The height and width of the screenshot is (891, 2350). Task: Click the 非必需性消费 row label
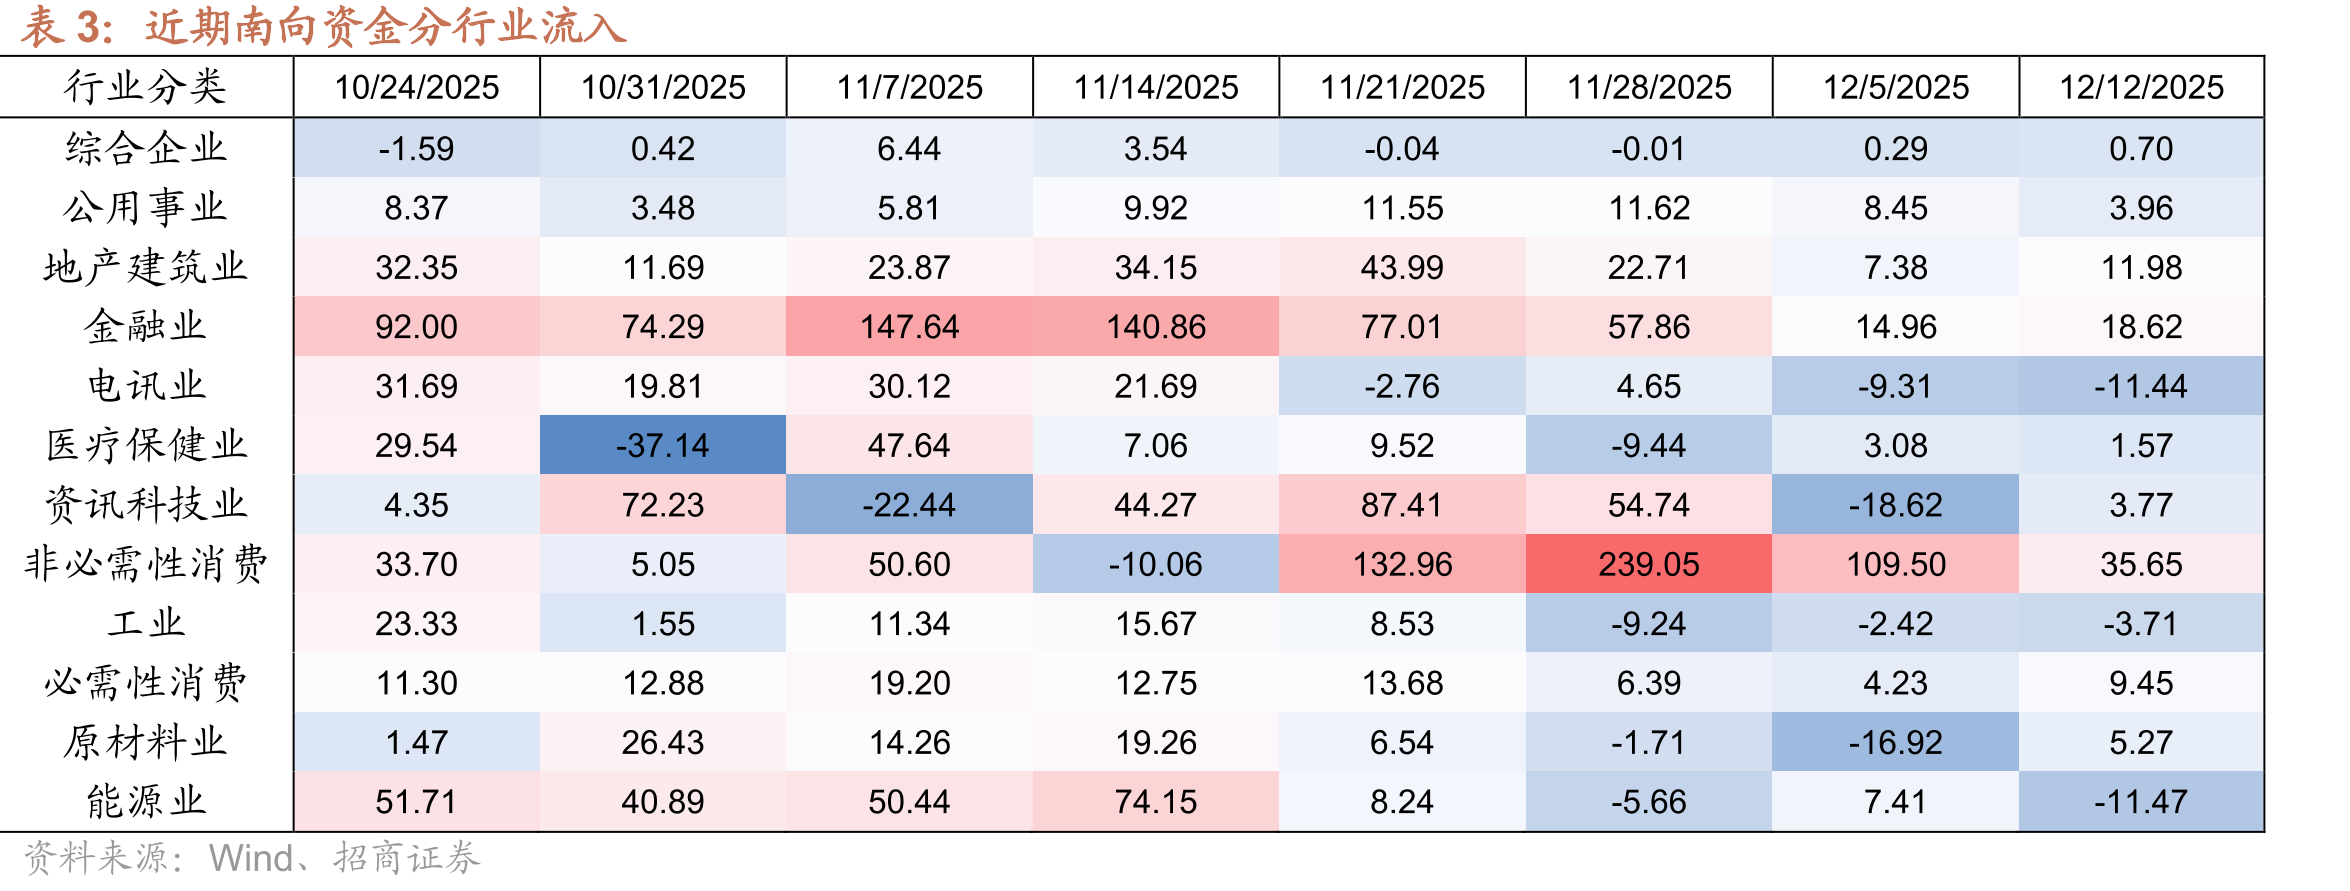click(x=146, y=564)
